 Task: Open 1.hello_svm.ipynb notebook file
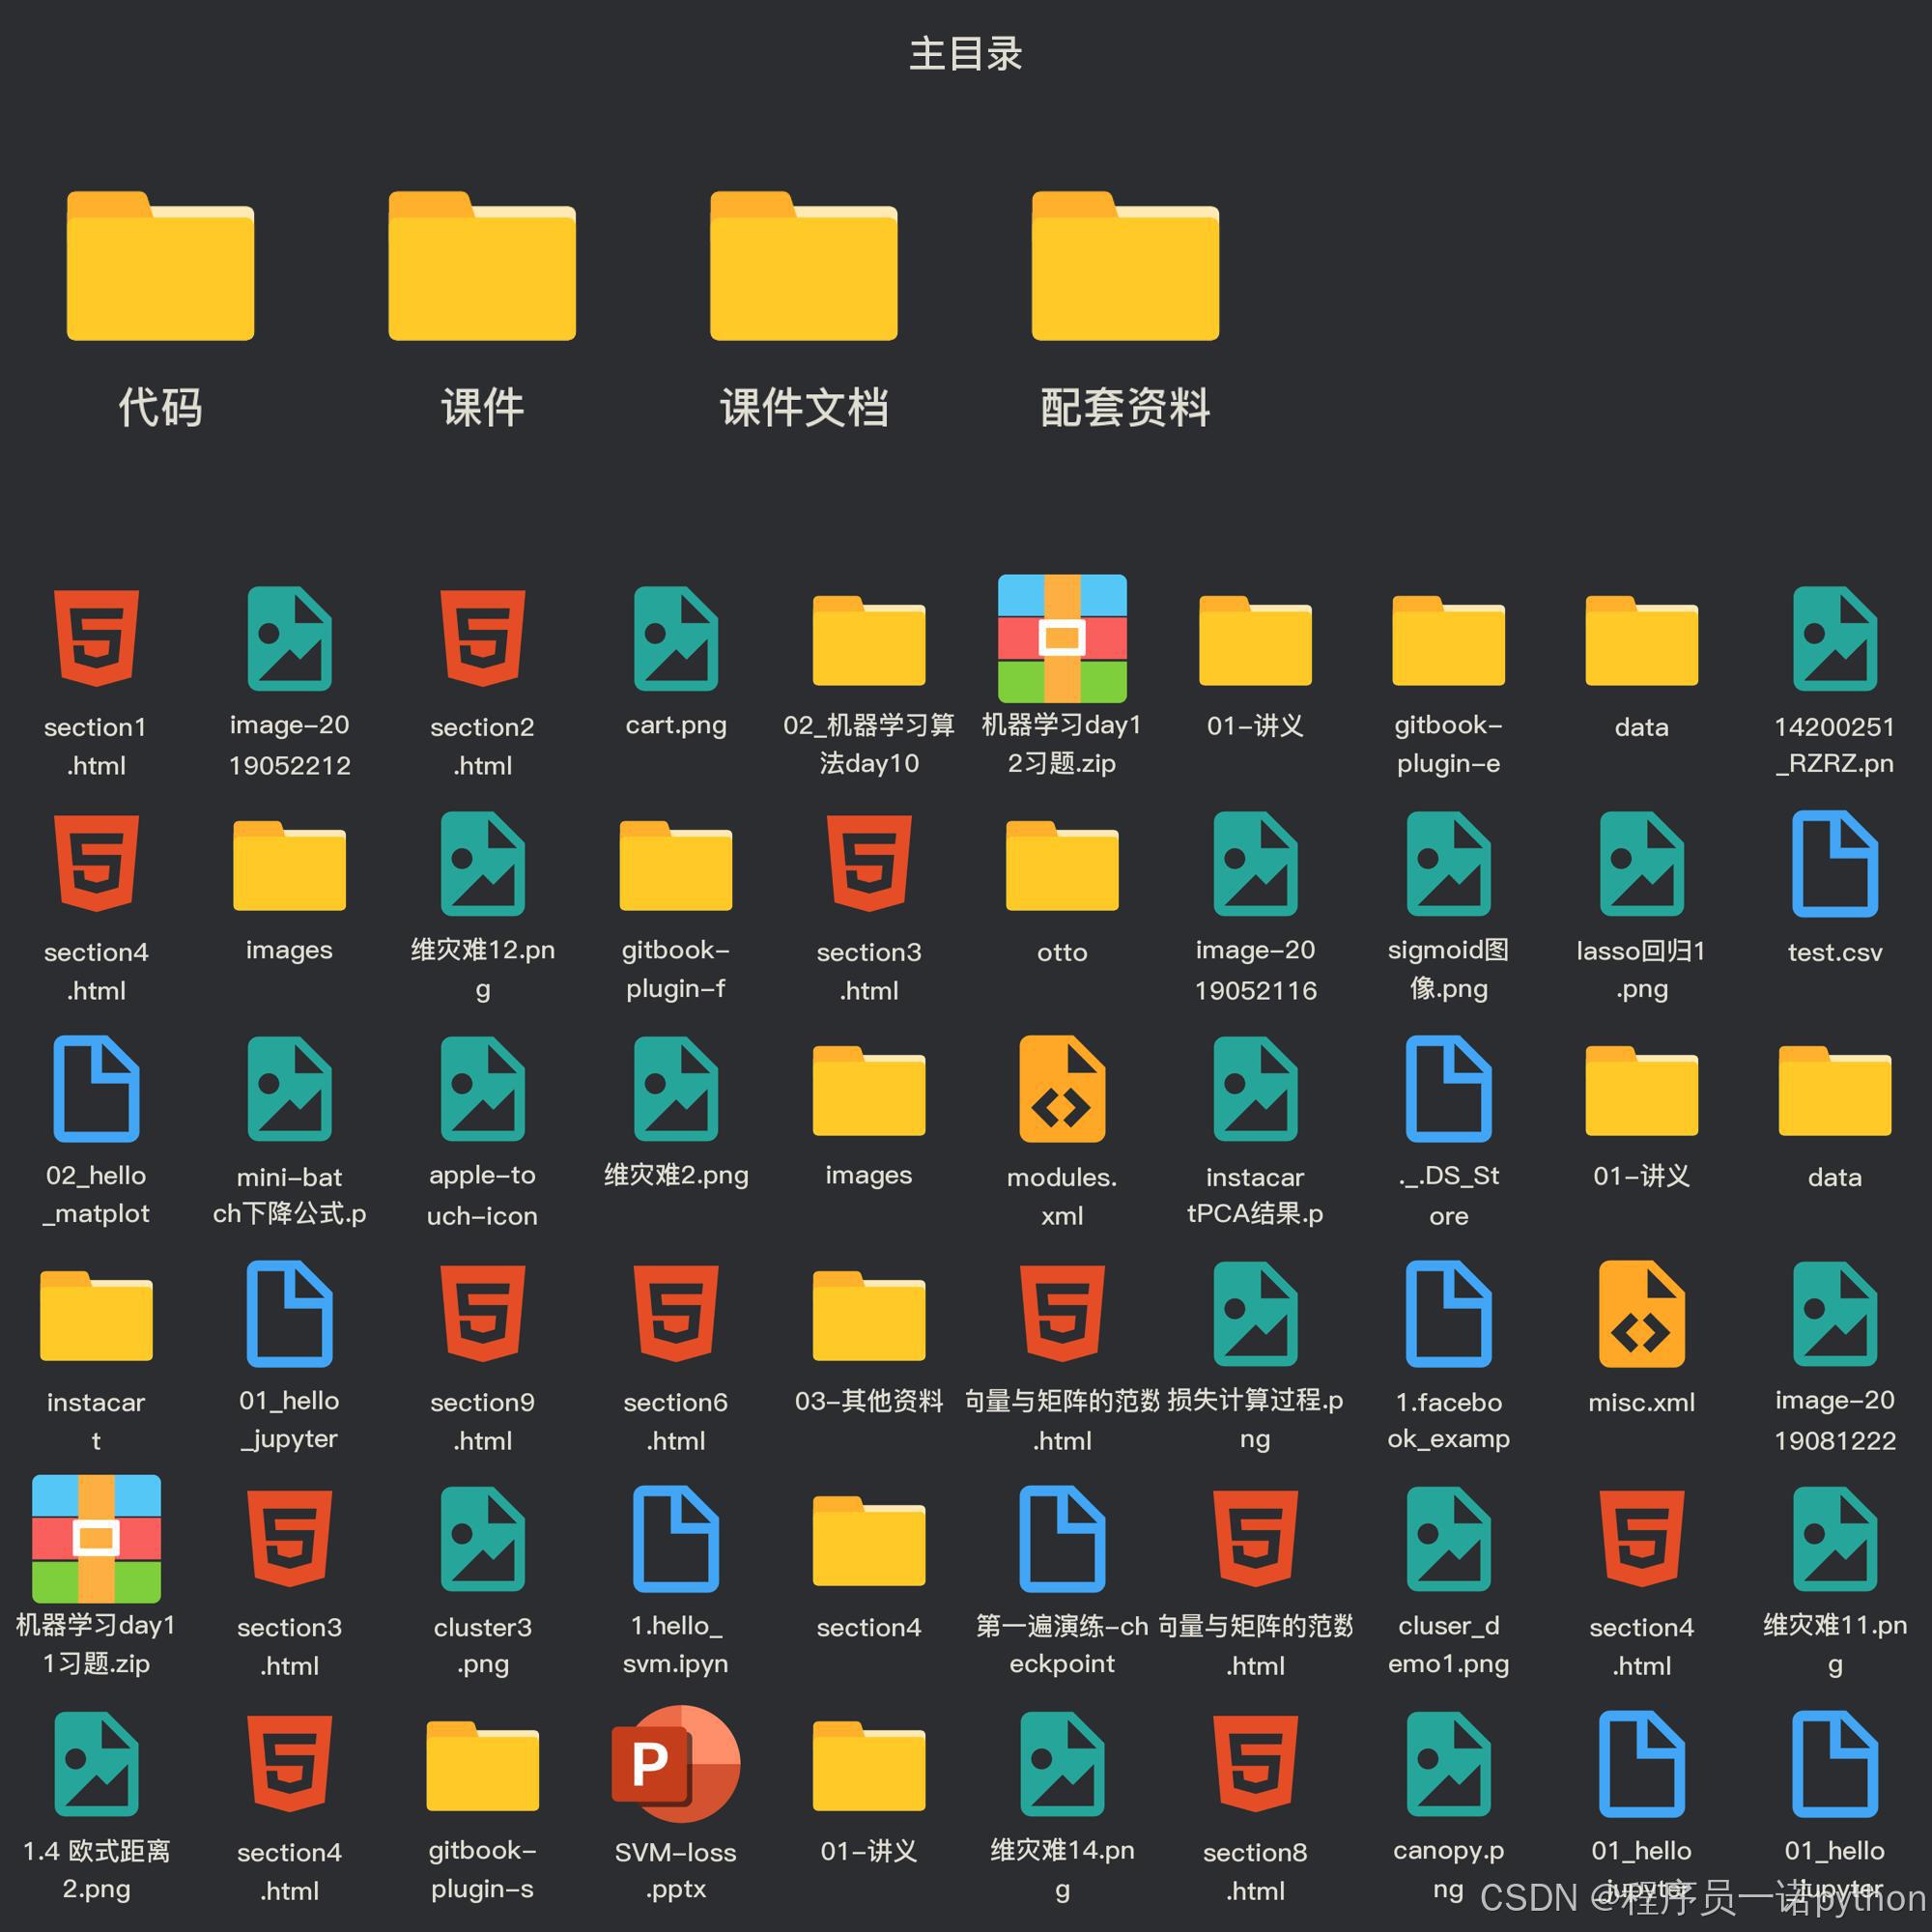[x=676, y=1539]
